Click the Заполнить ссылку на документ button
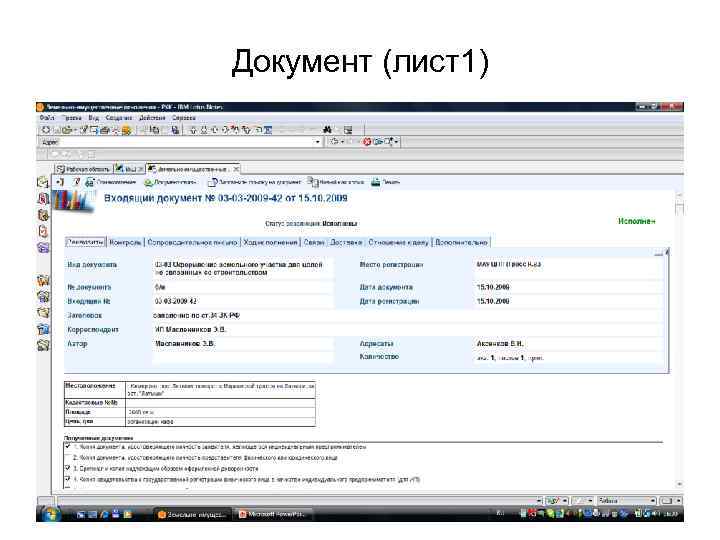 point(255,182)
